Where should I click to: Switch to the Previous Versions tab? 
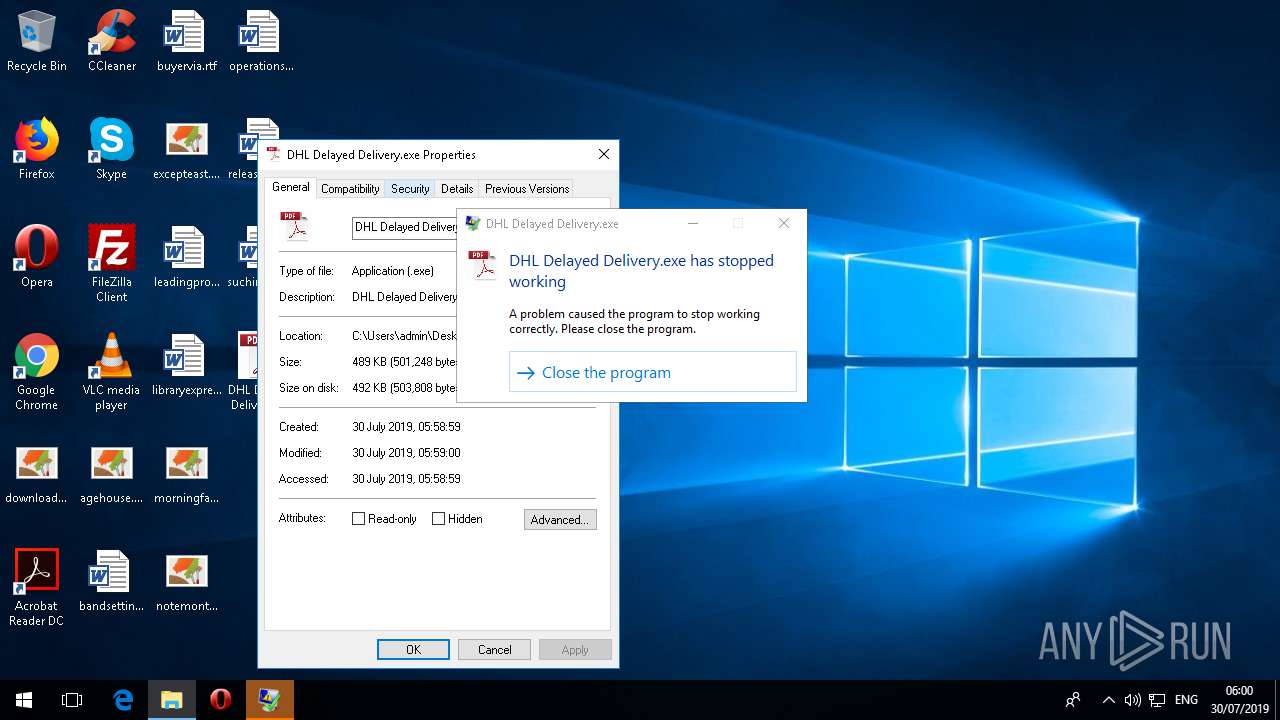[527, 188]
